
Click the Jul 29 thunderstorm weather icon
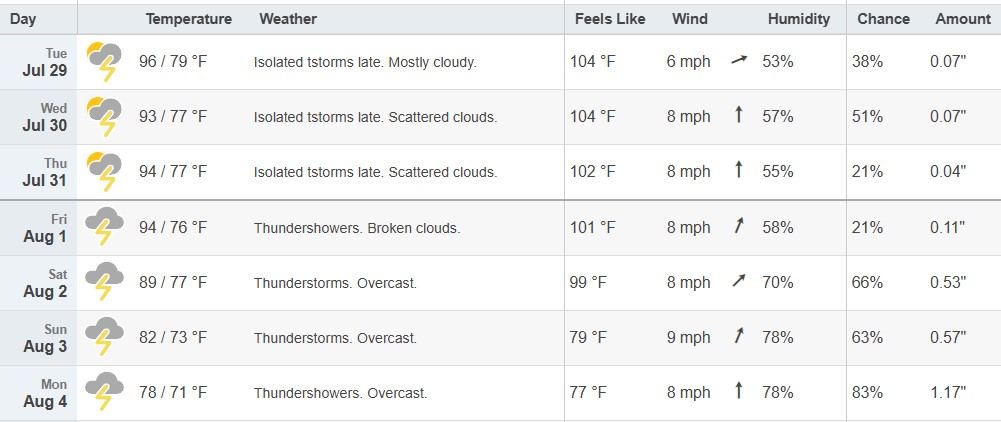coord(104,62)
